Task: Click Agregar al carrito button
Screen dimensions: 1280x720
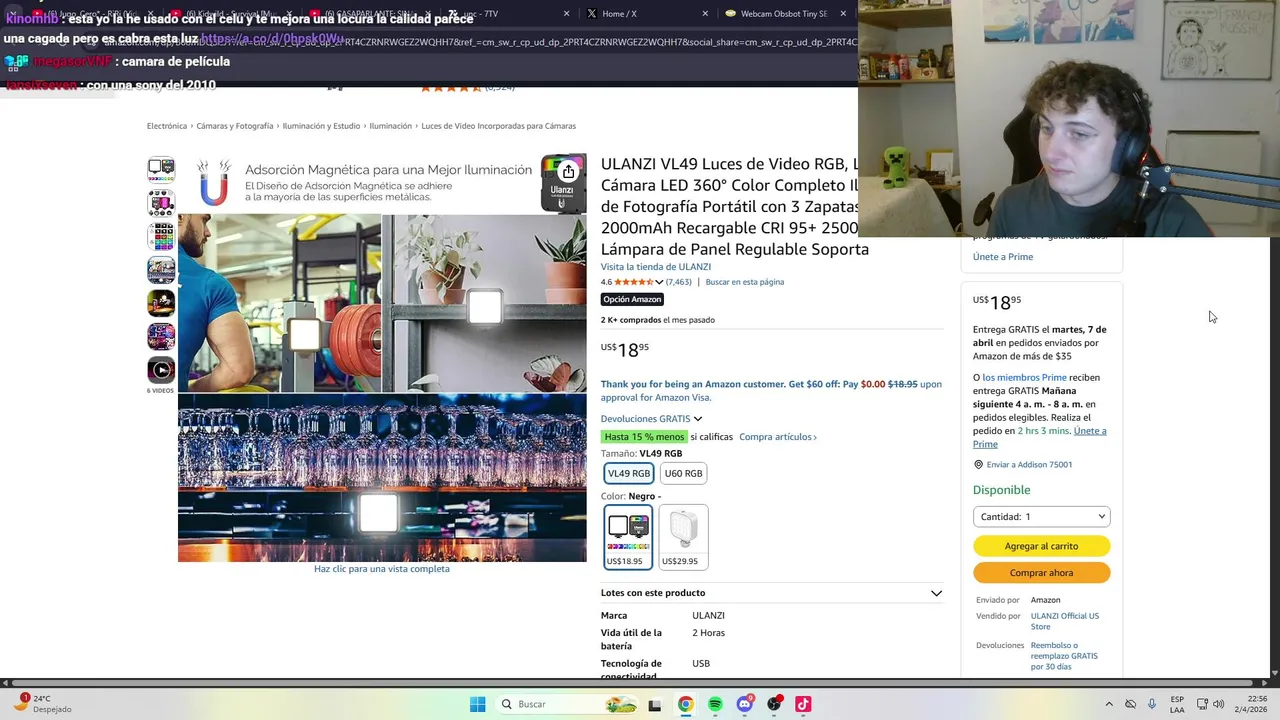Action: [x=1041, y=546]
